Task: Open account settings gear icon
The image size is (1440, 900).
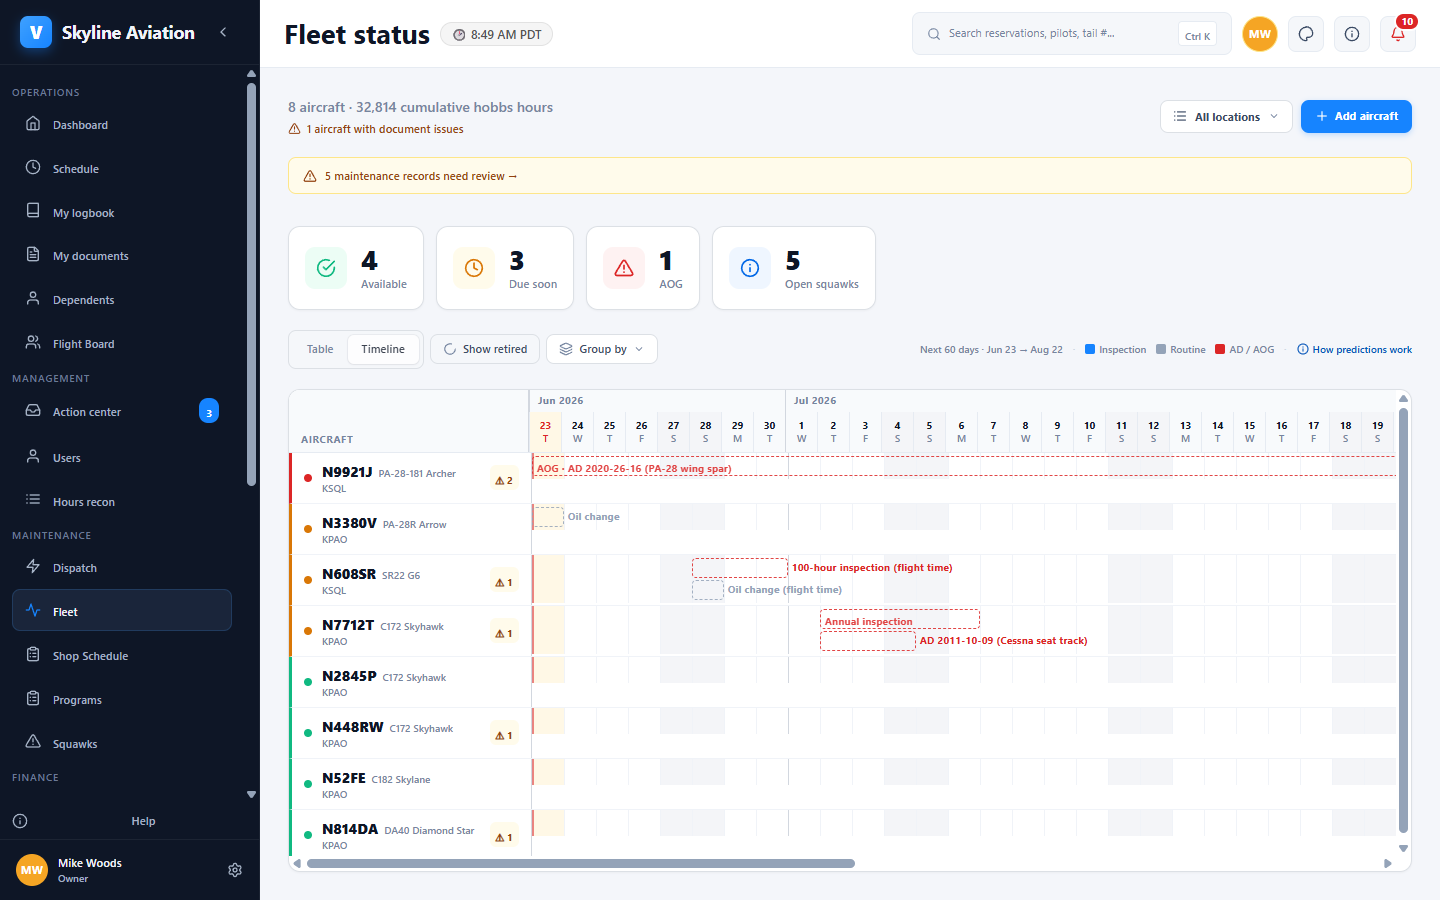Action: [235, 870]
